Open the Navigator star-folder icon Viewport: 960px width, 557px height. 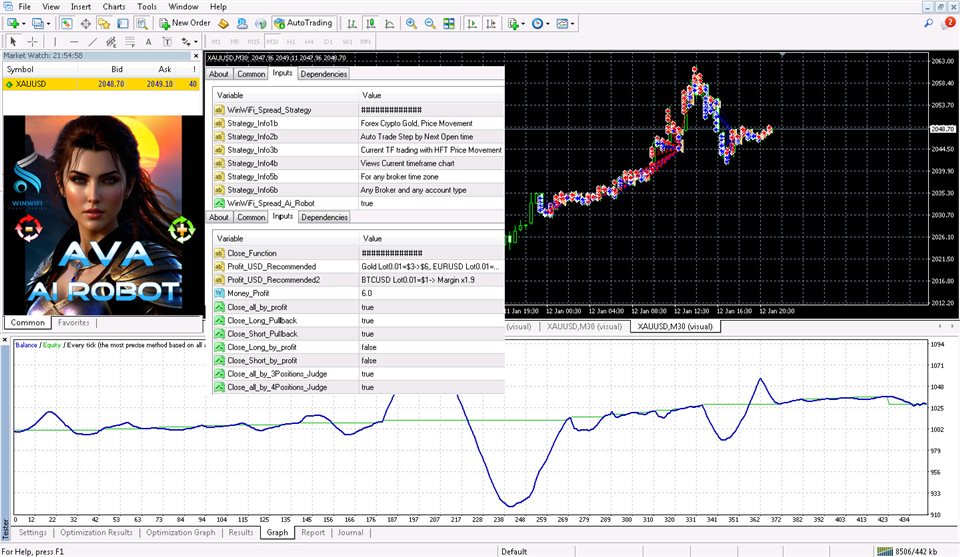[104, 23]
